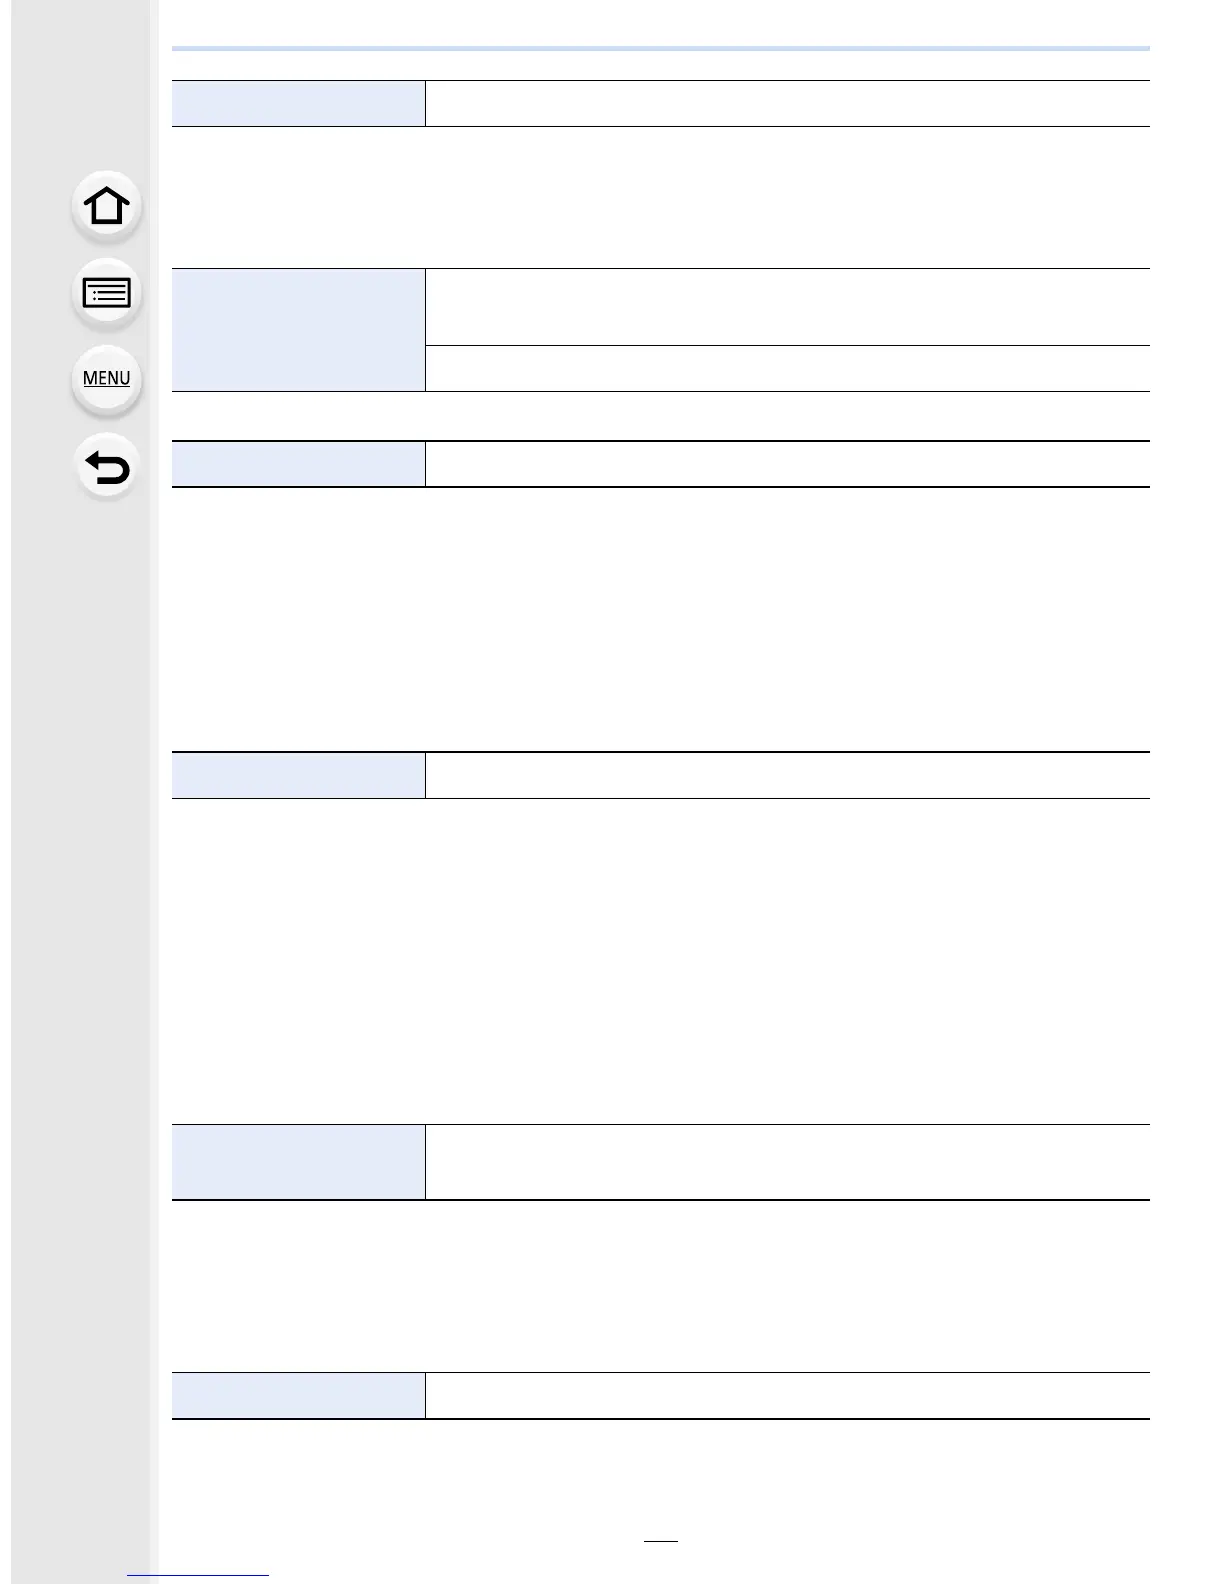Click the underlined page number at bottom center
The image size is (1224, 1584).
[660, 1540]
